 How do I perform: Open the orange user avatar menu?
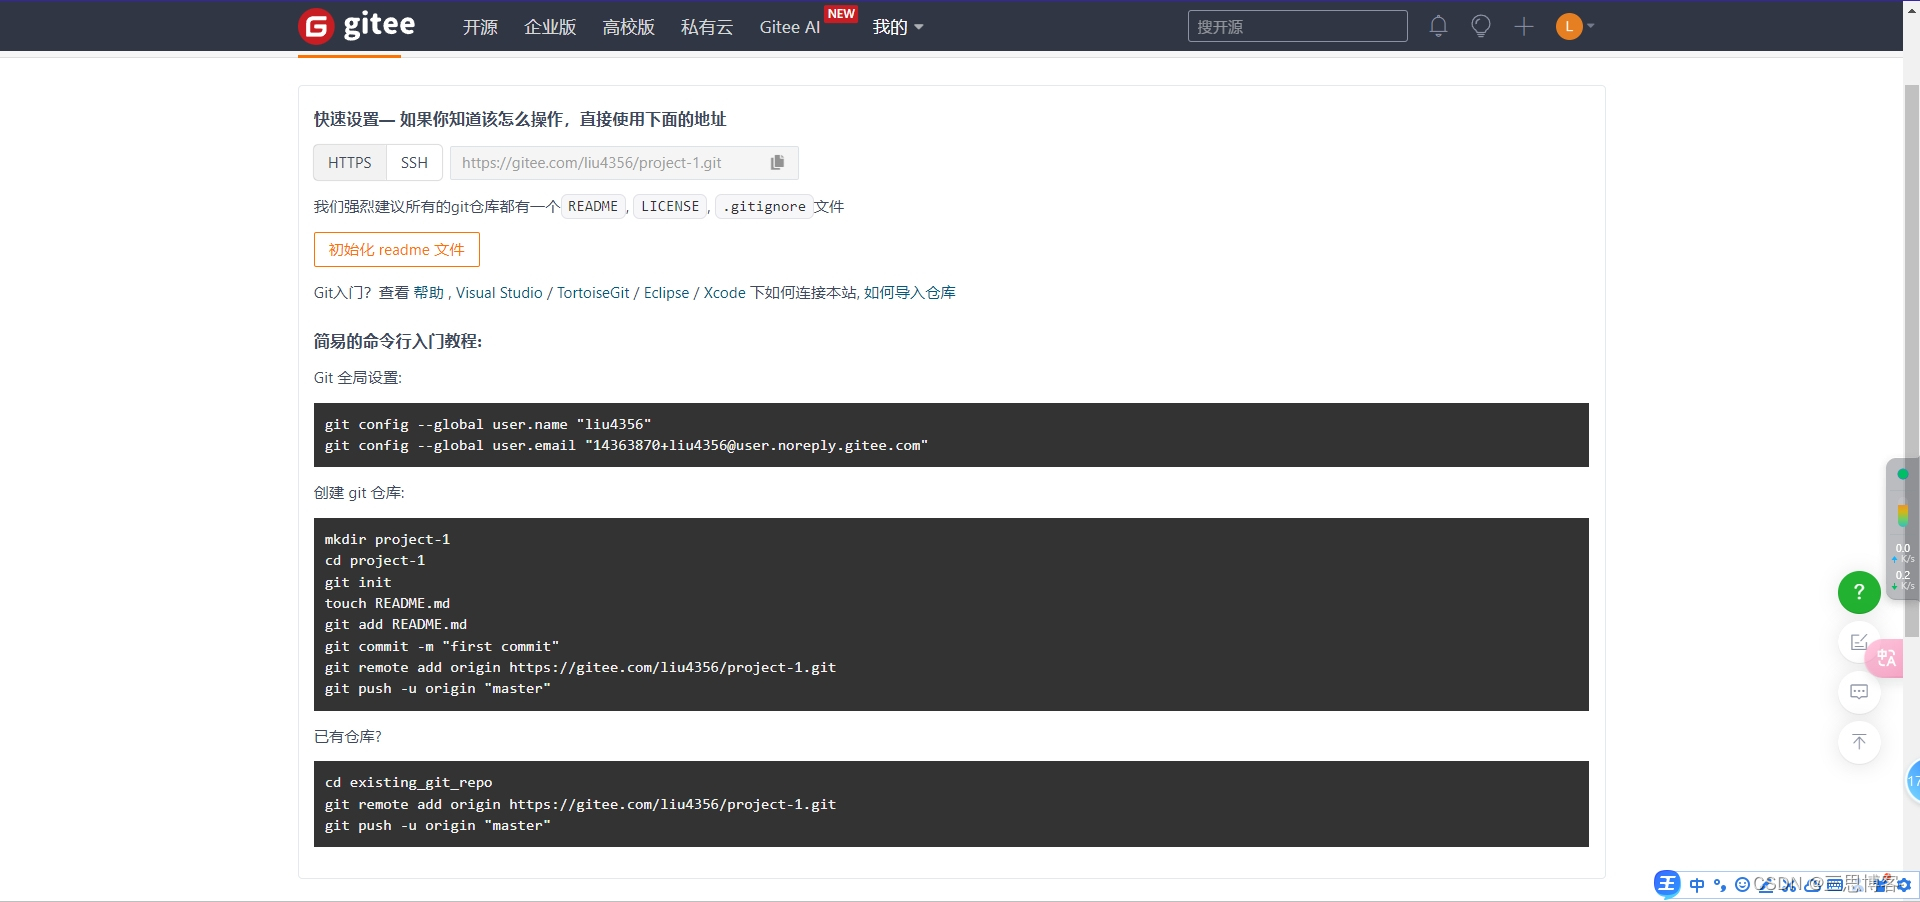click(x=1569, y=26)
